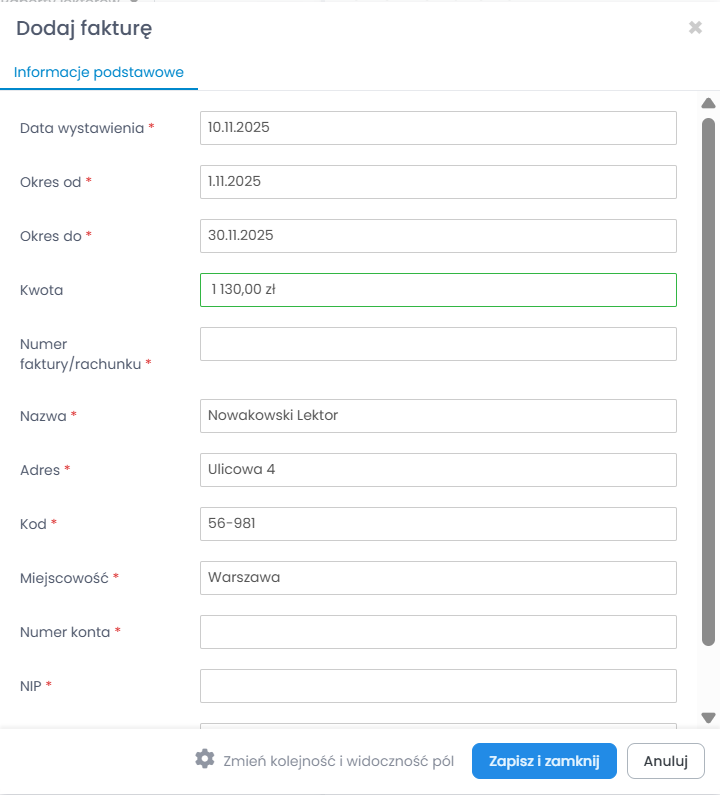Open Zmień kolejność i widoczność pól link
Image resolution: width=720 pixels, height=795 pixels.
338,761
